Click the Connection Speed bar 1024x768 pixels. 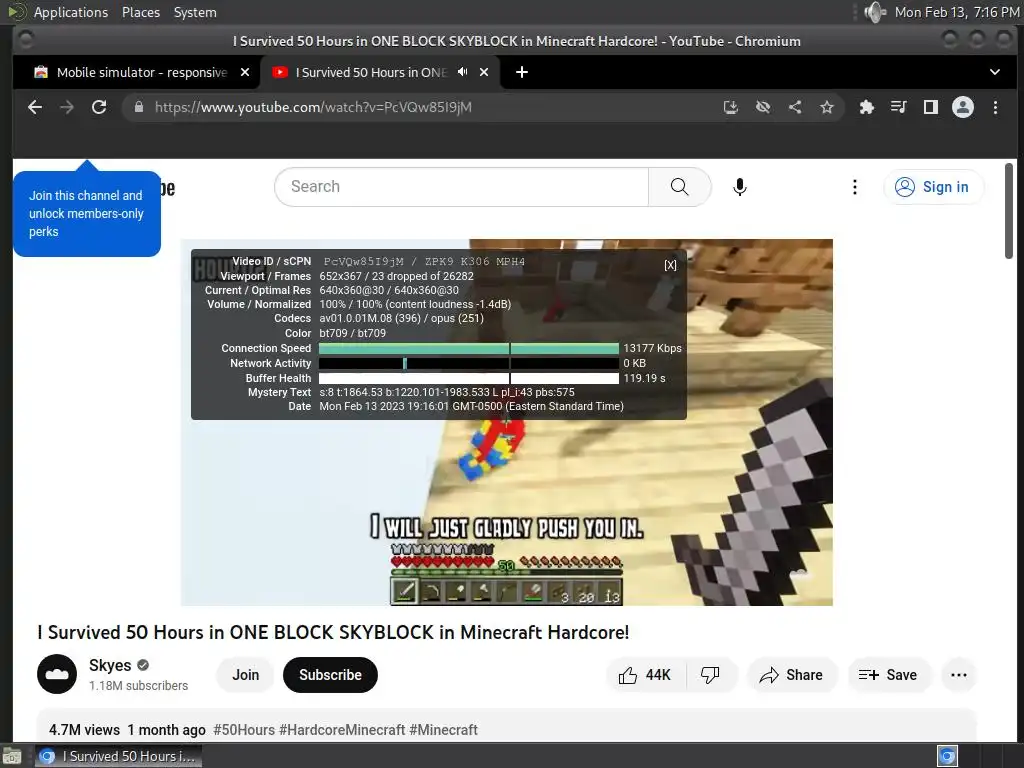[x=469, y=348]
